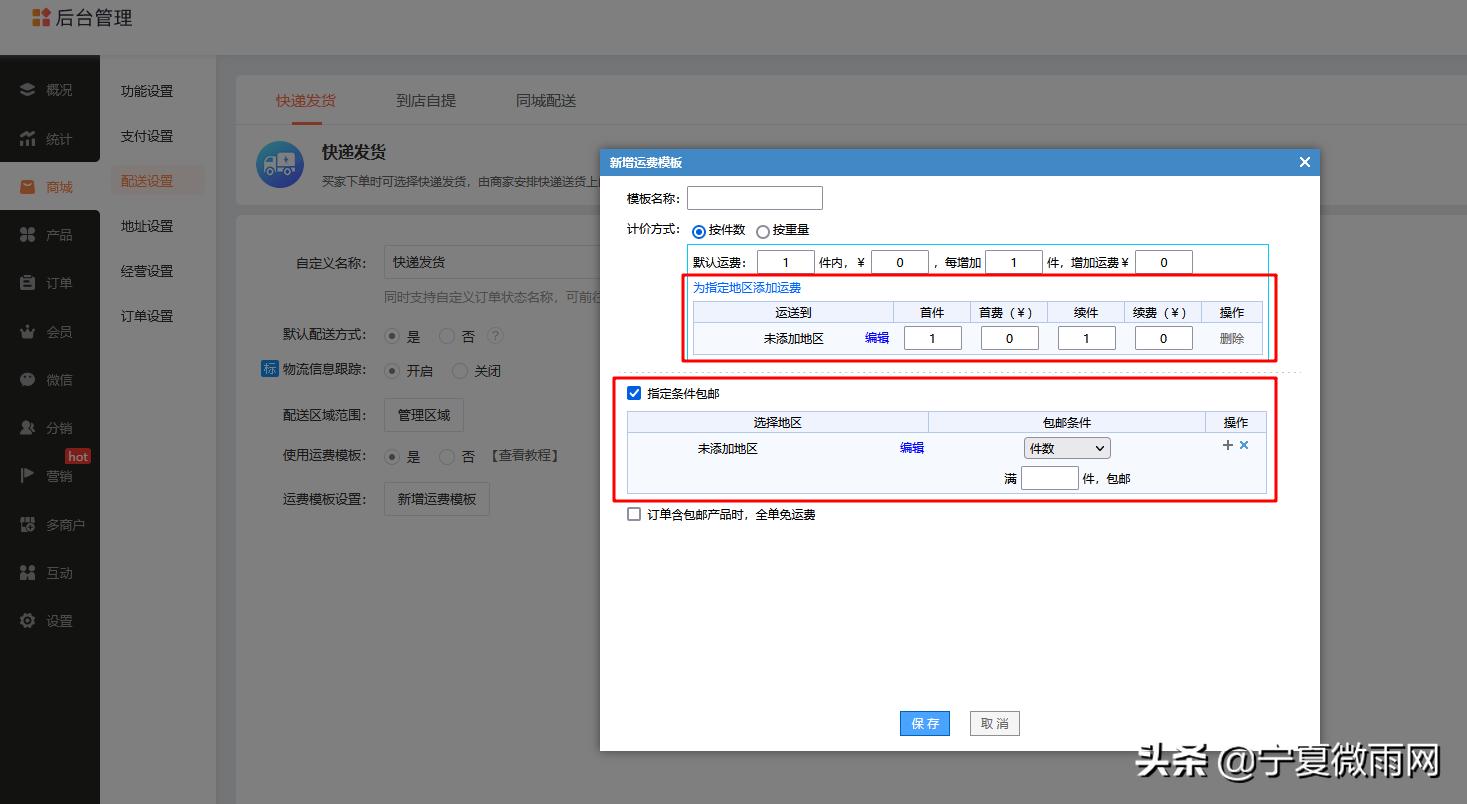Switch to the 到店自提 tab

428,100
